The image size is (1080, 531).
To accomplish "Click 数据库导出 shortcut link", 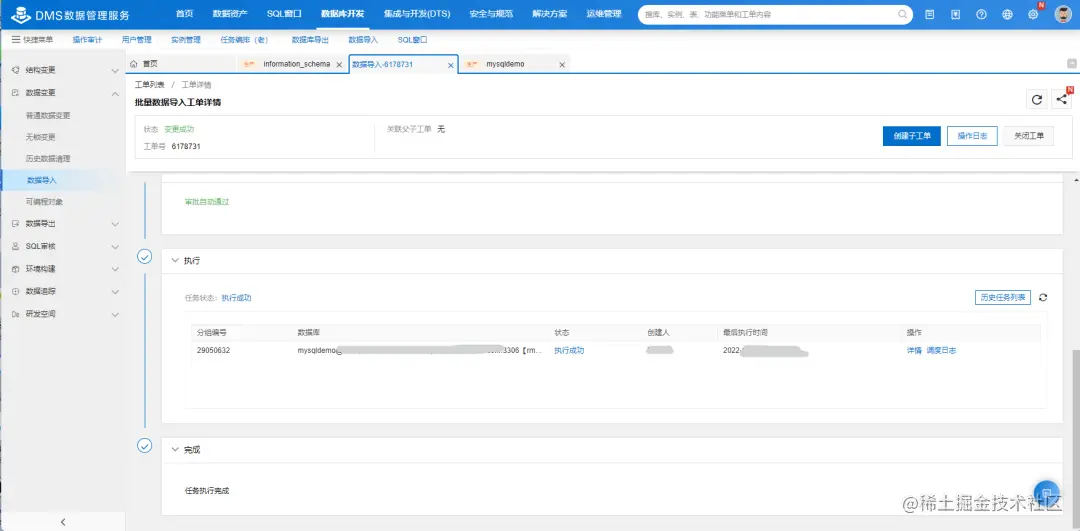I will 310,40.
